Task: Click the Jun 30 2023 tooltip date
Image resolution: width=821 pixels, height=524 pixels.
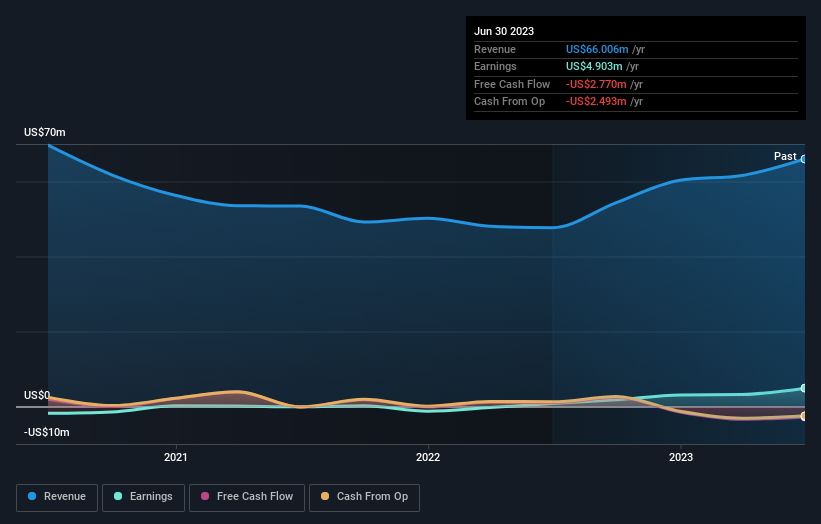Action: tap(504, 31)
